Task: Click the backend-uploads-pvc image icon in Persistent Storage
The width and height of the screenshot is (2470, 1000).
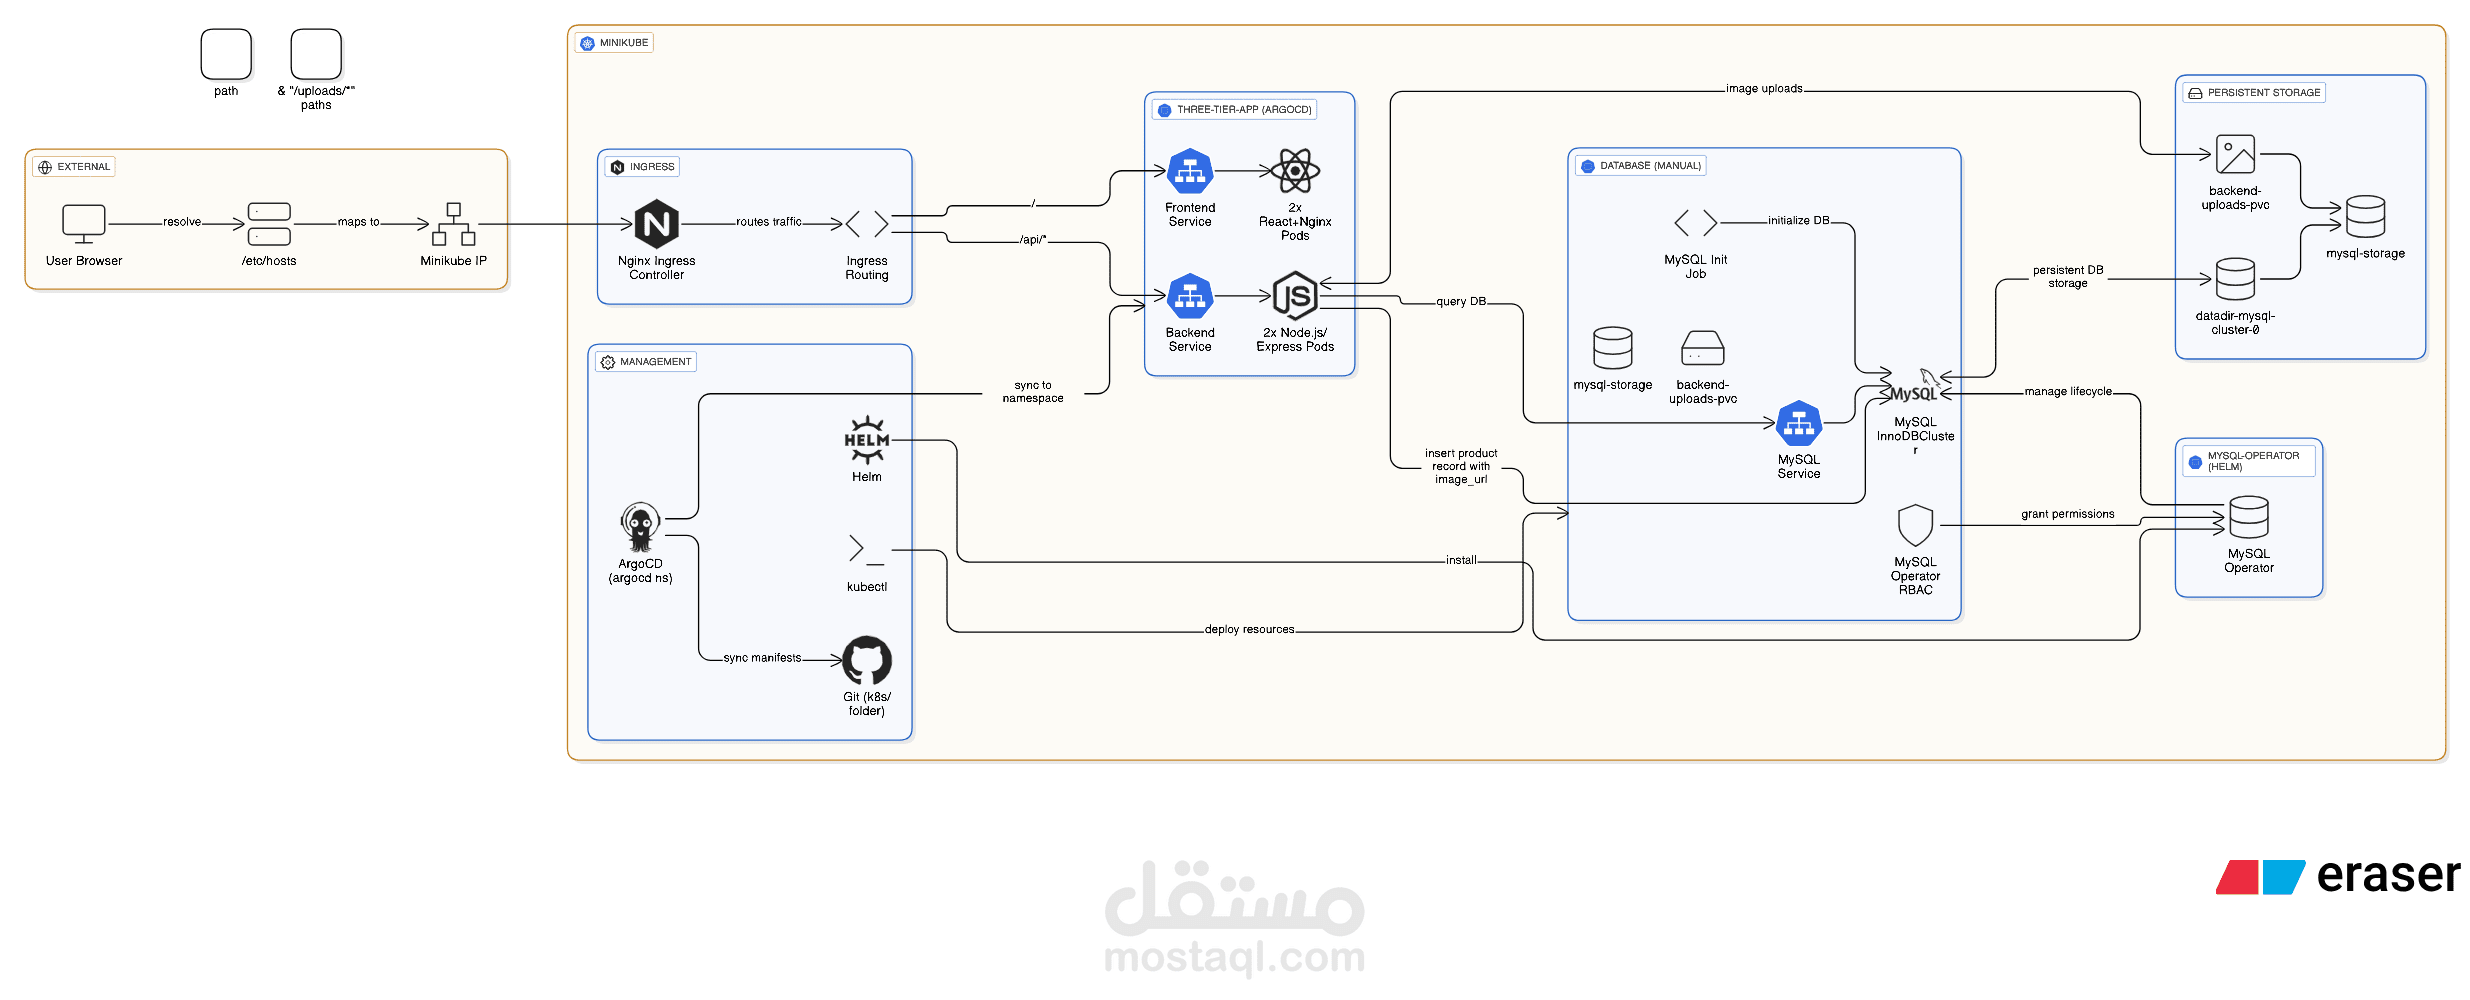Action: pos(2235,155)
